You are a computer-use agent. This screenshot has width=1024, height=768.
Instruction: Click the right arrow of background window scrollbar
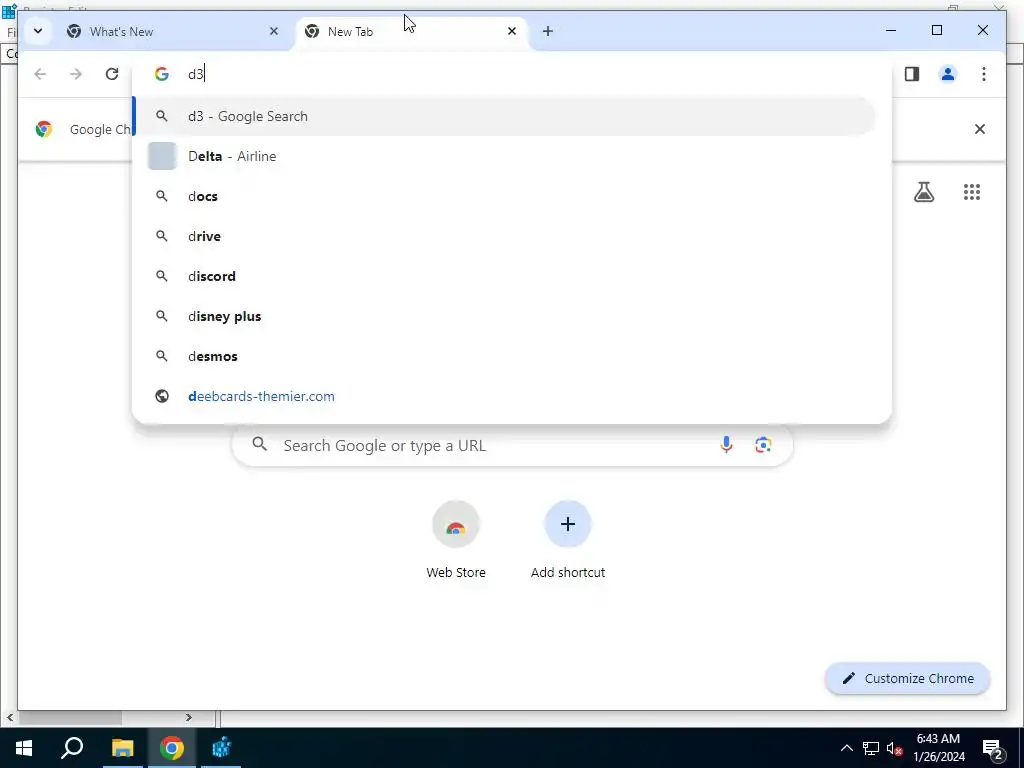[x=189, y=717]
